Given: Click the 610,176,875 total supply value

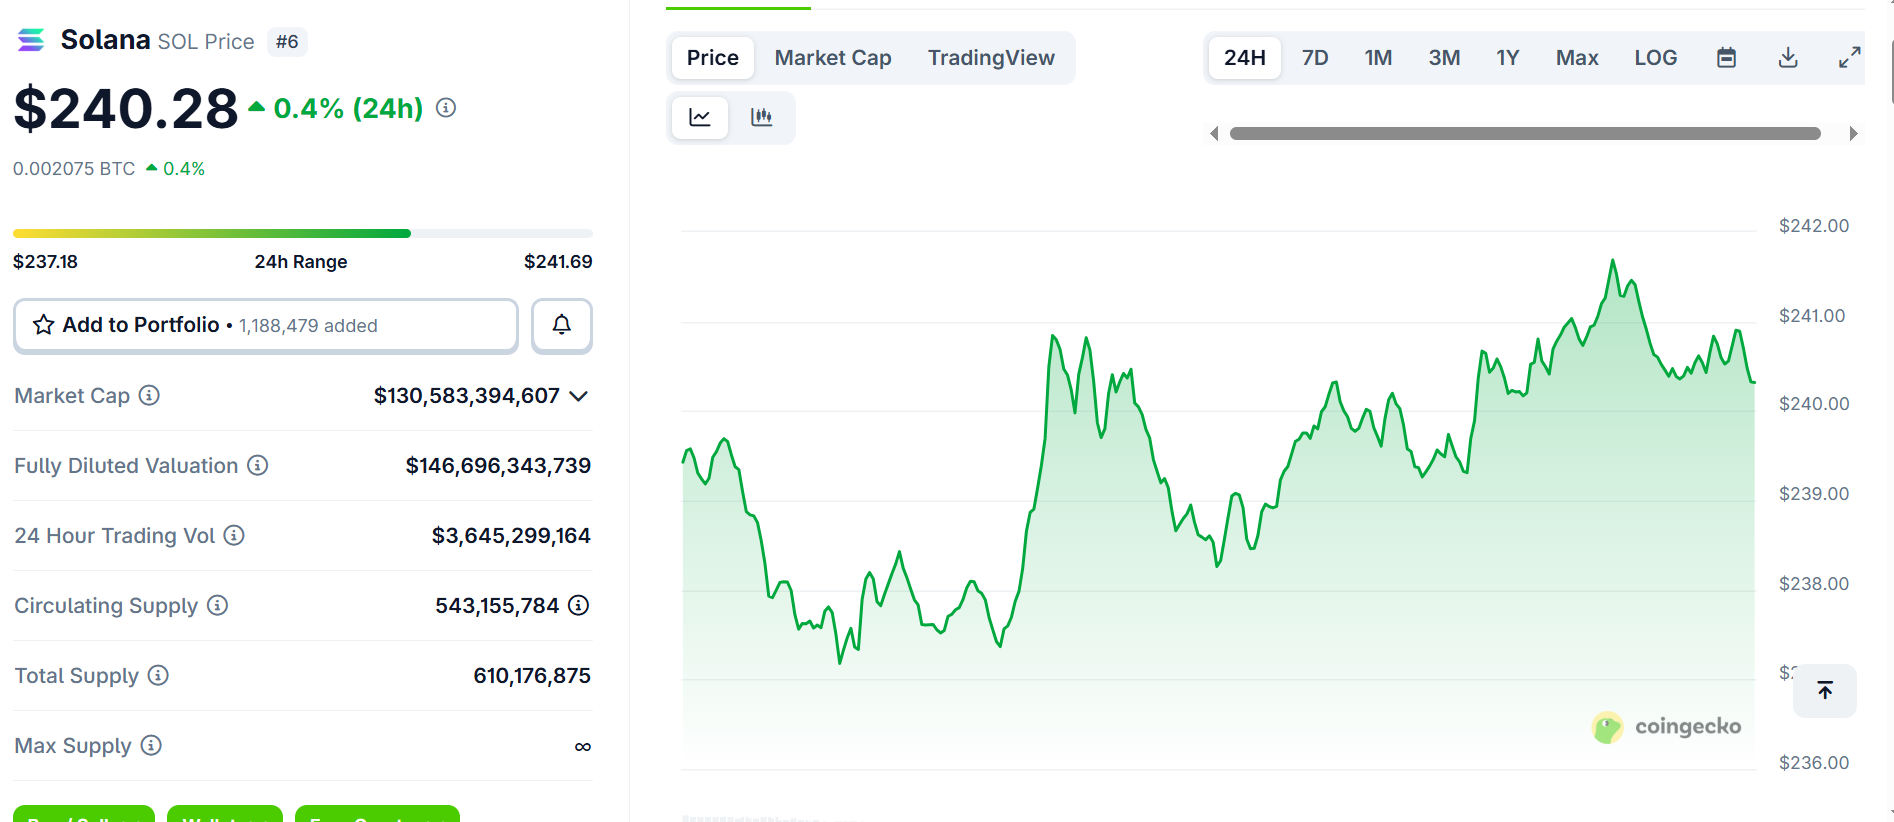Looking at the screenshot, I should 532,676.
